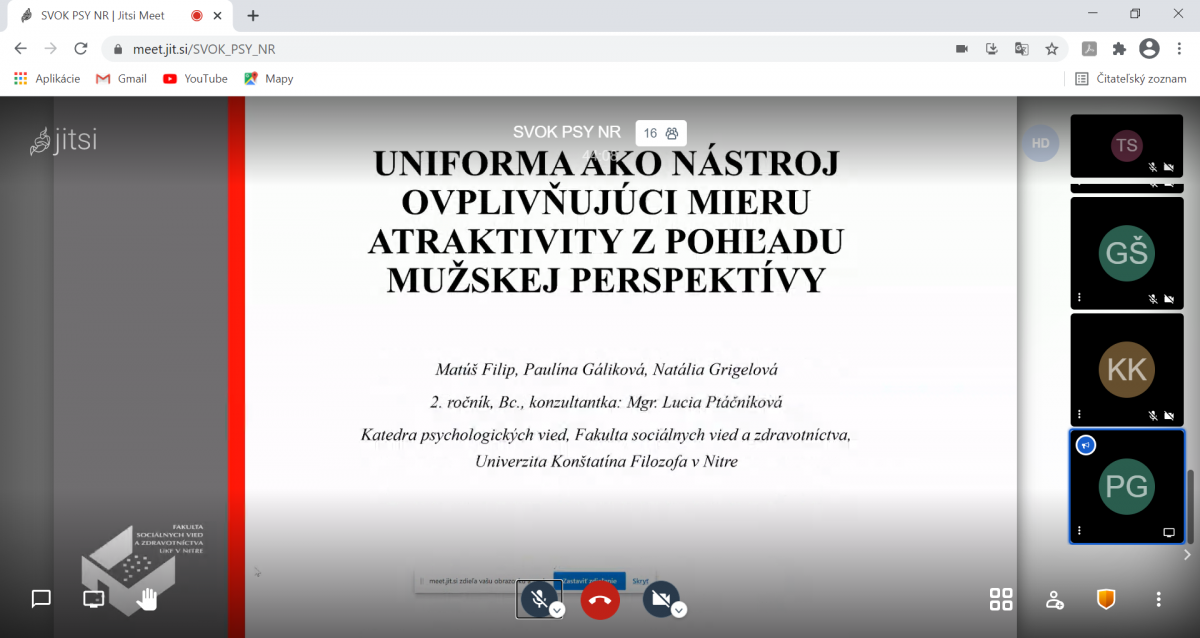
Task: Click the Jitsi logo
Action: coord(63,141)
